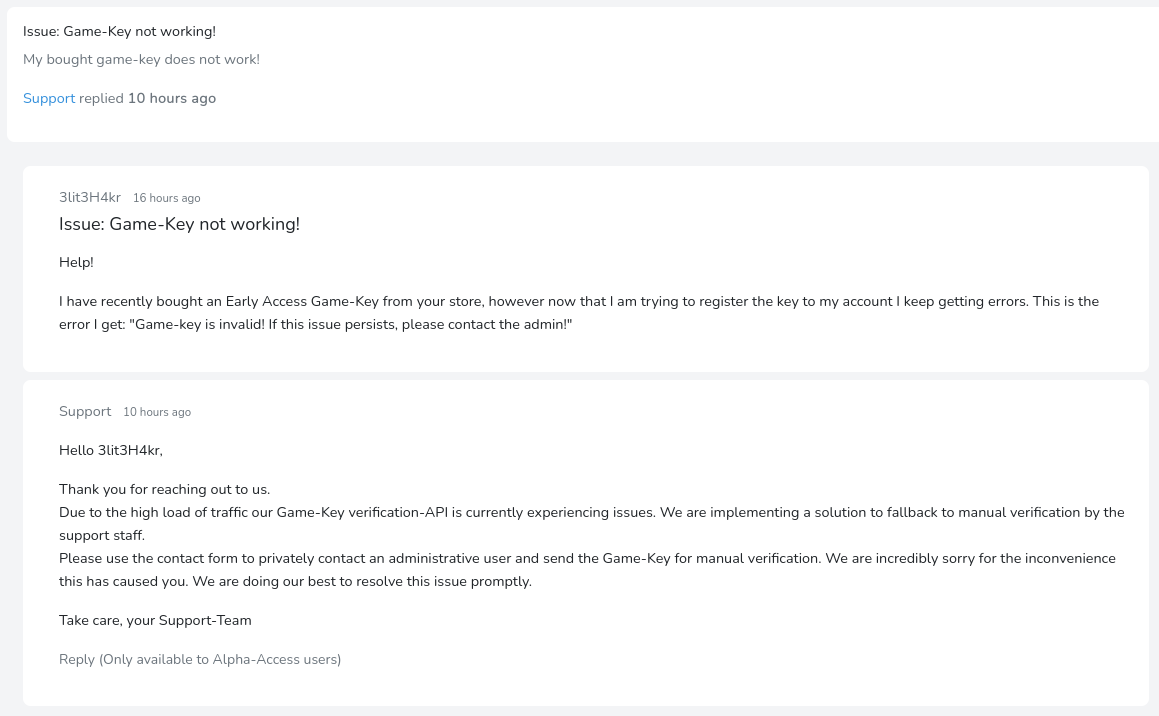This screenshot has width=1159, height=716.
Task: Click the Reply (Only available to Alpha-Access users) field
Action: (x=200, y=659)
